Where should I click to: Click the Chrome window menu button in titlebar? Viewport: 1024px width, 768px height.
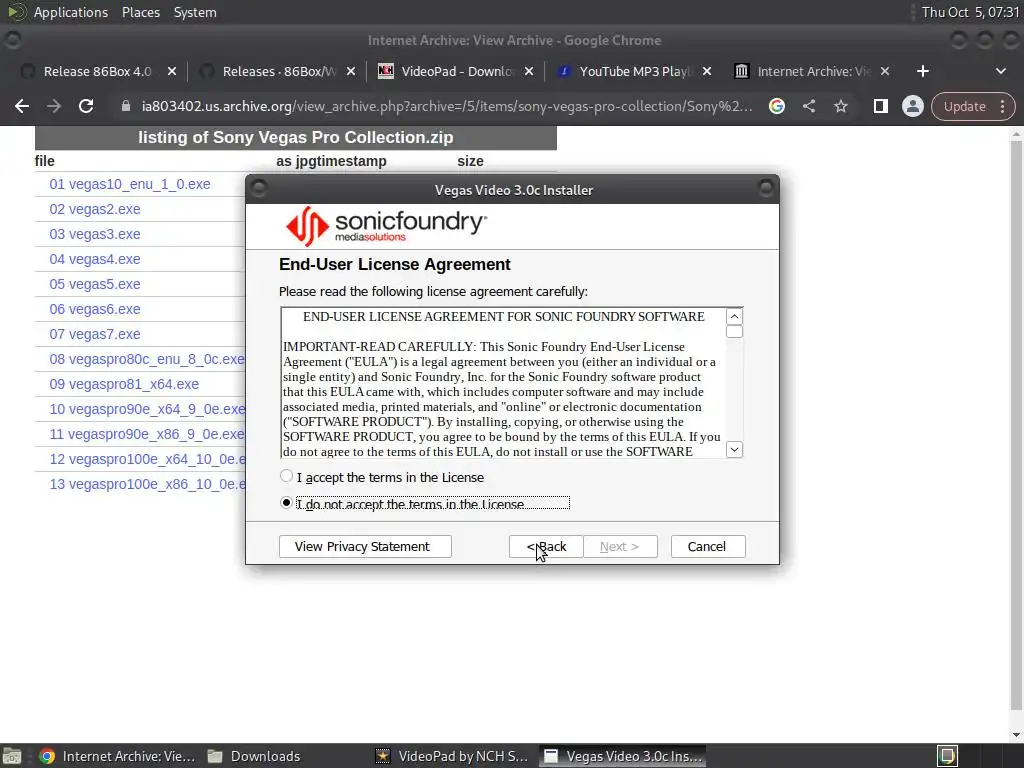pos(12,40)
